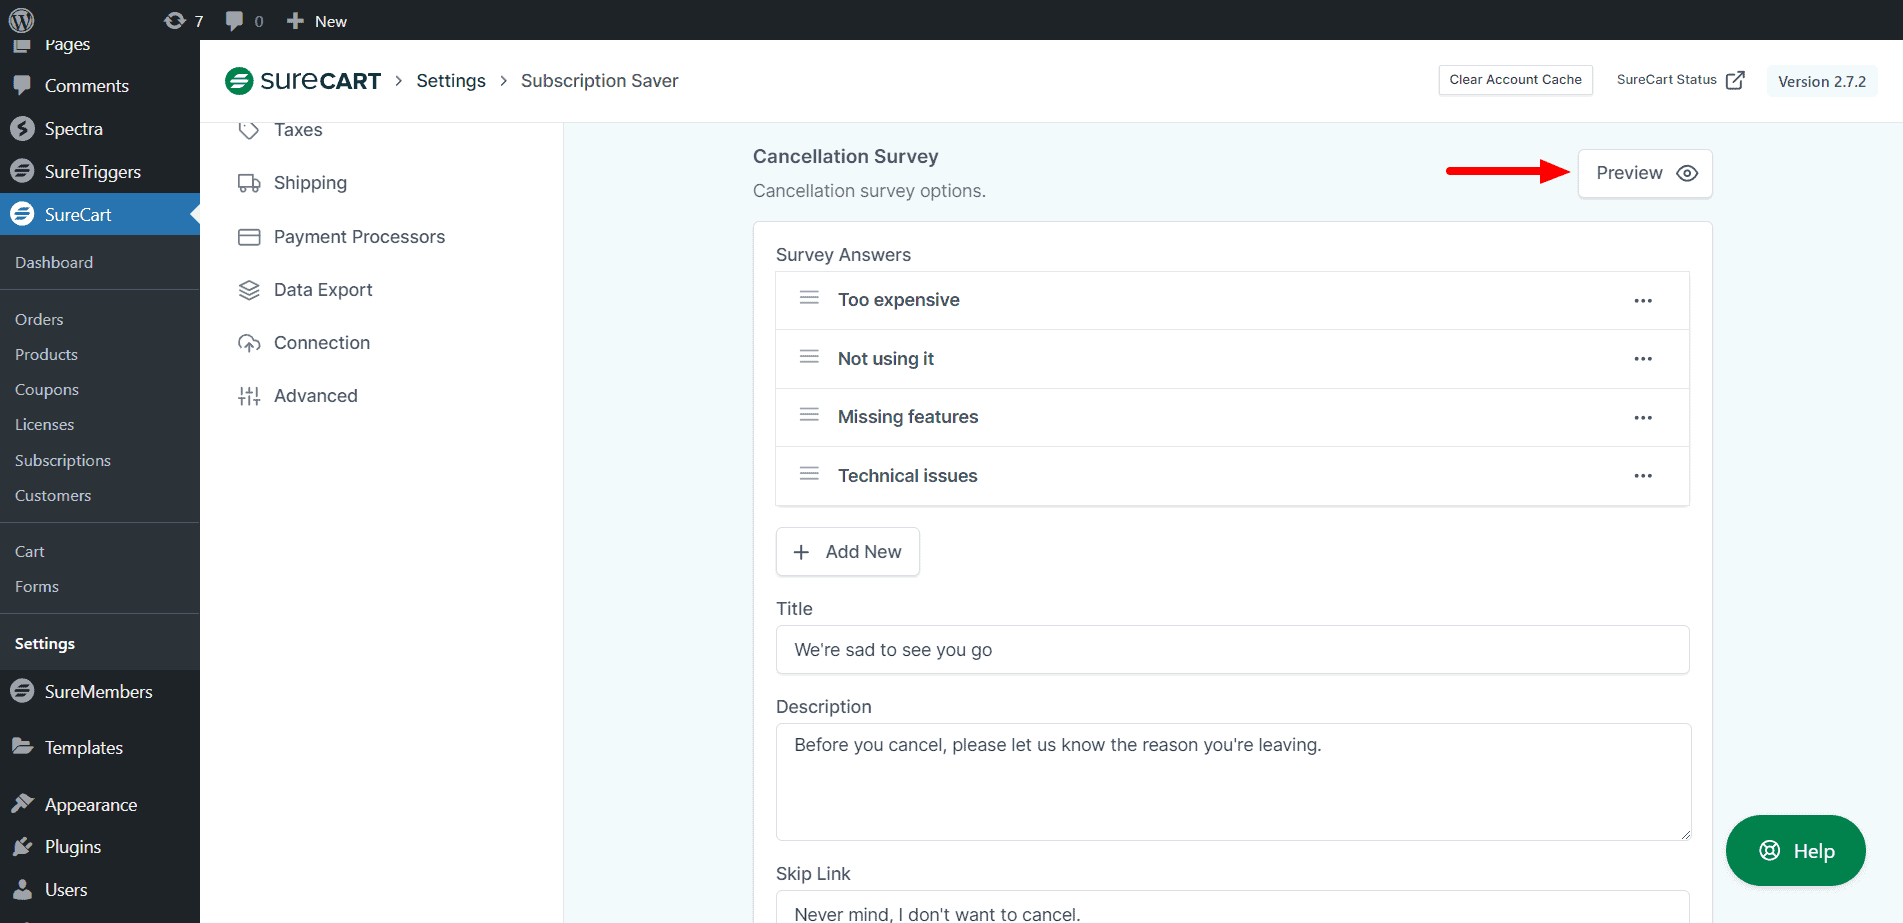Open options menu for Not using it
This screenshot has width=1903, height=923.
click(x=1642, y=359)
